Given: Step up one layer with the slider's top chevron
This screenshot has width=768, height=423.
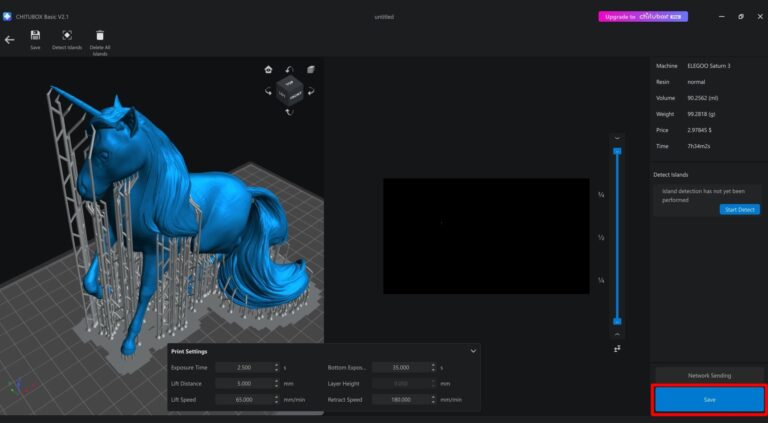Looking at the screenshot, I should coord(617,138).
